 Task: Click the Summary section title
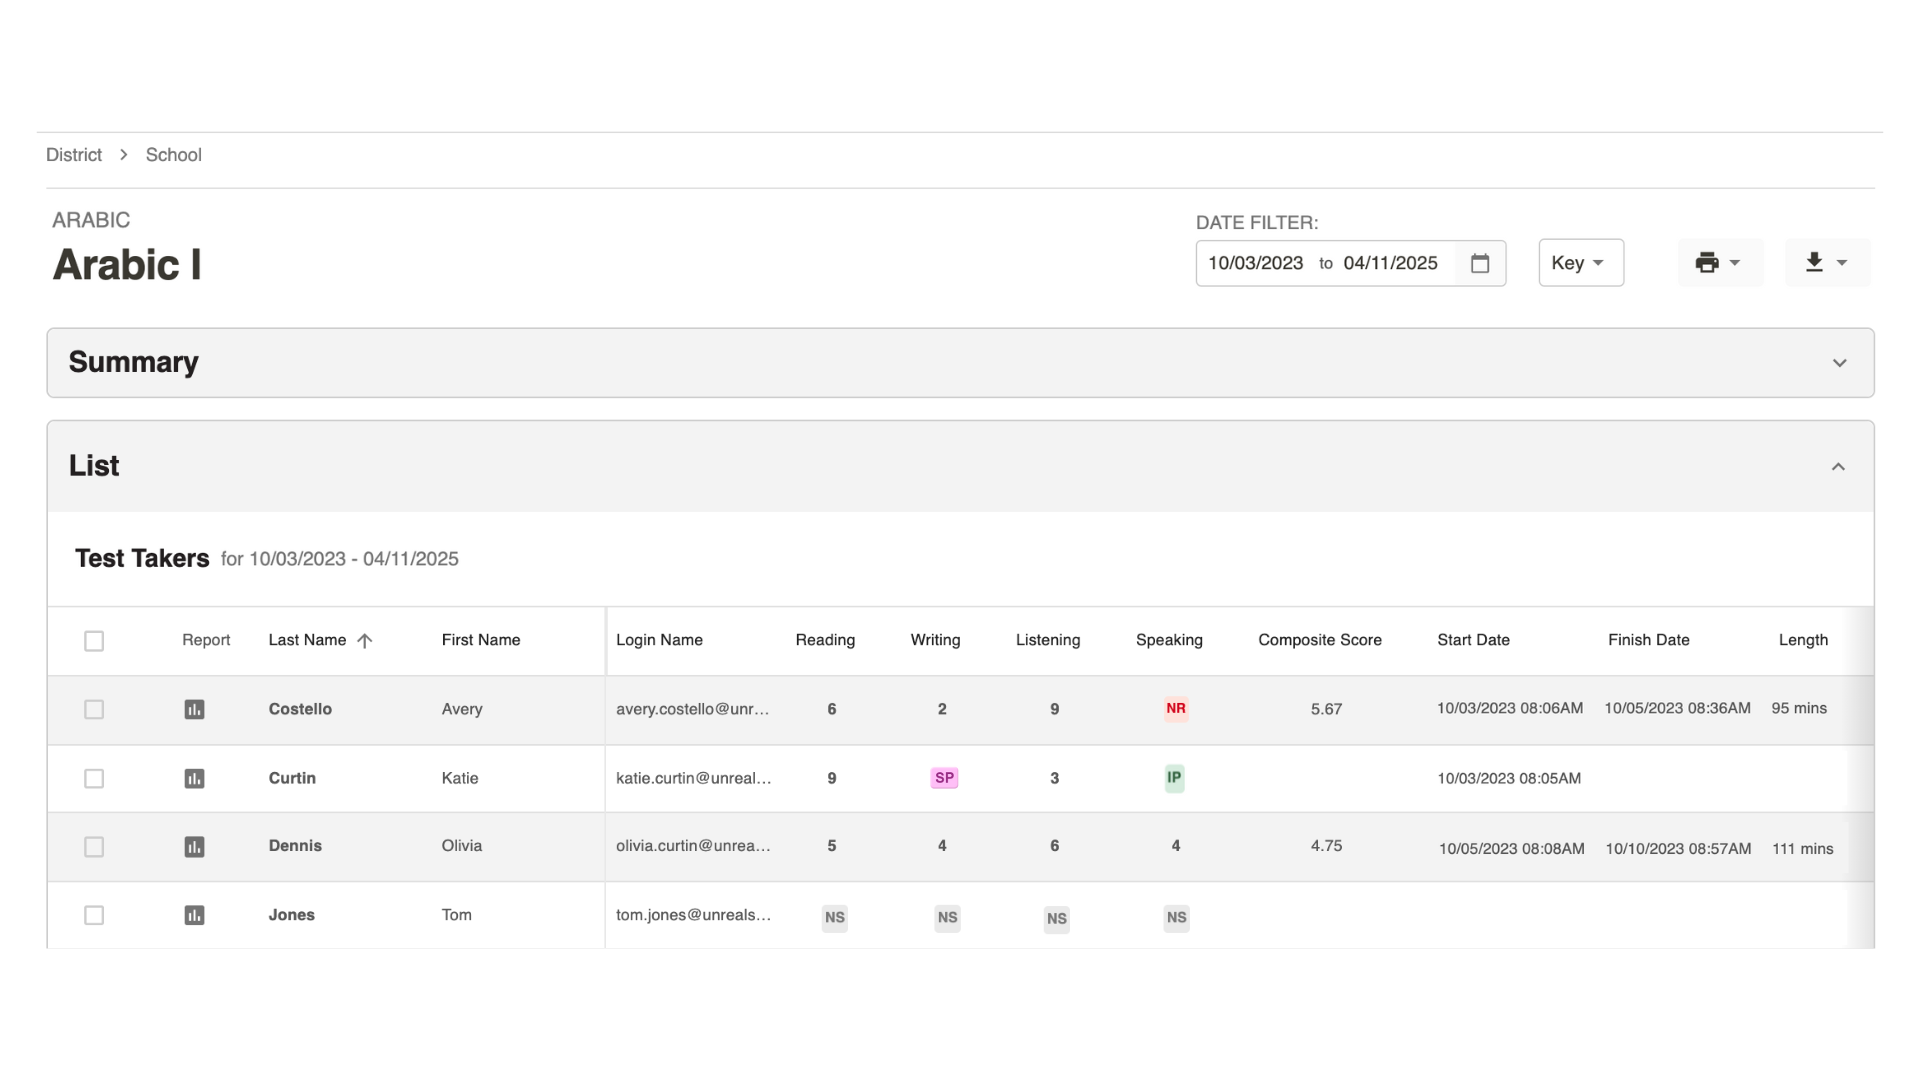coord(133,362)
